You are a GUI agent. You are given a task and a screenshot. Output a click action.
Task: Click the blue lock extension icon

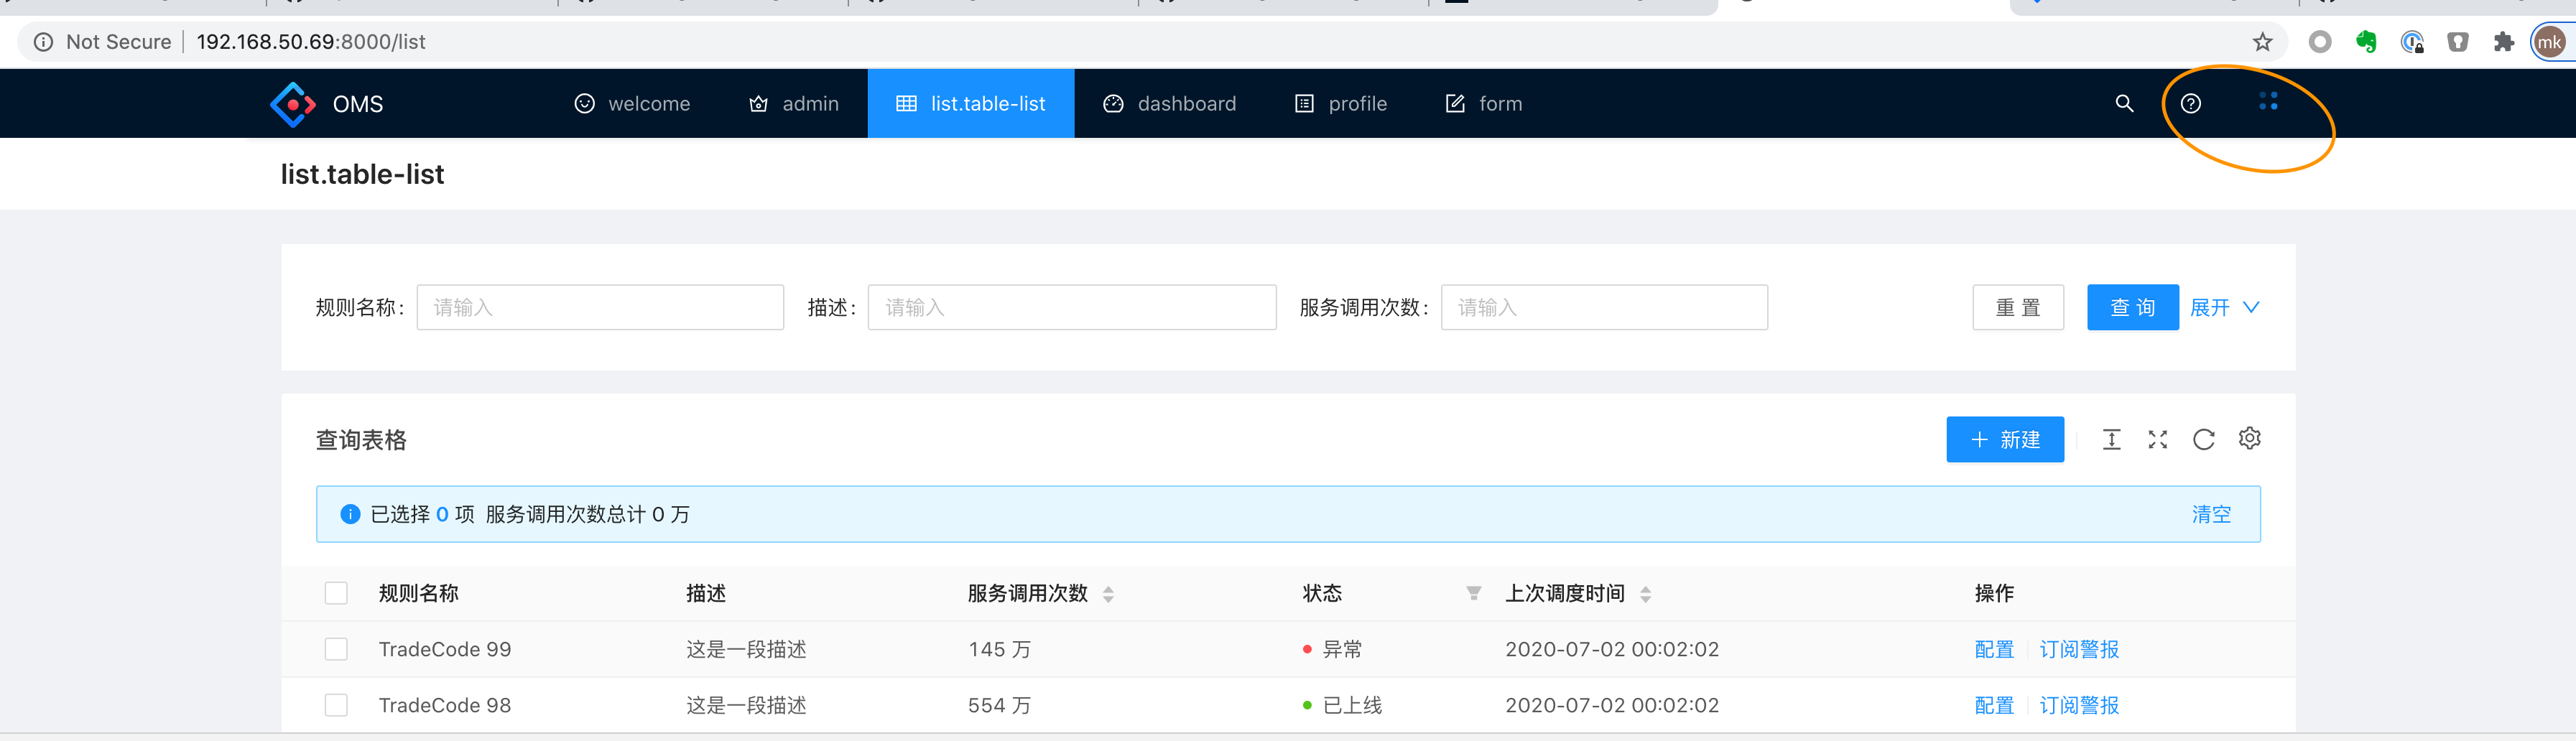click(x=2411, y=42)
